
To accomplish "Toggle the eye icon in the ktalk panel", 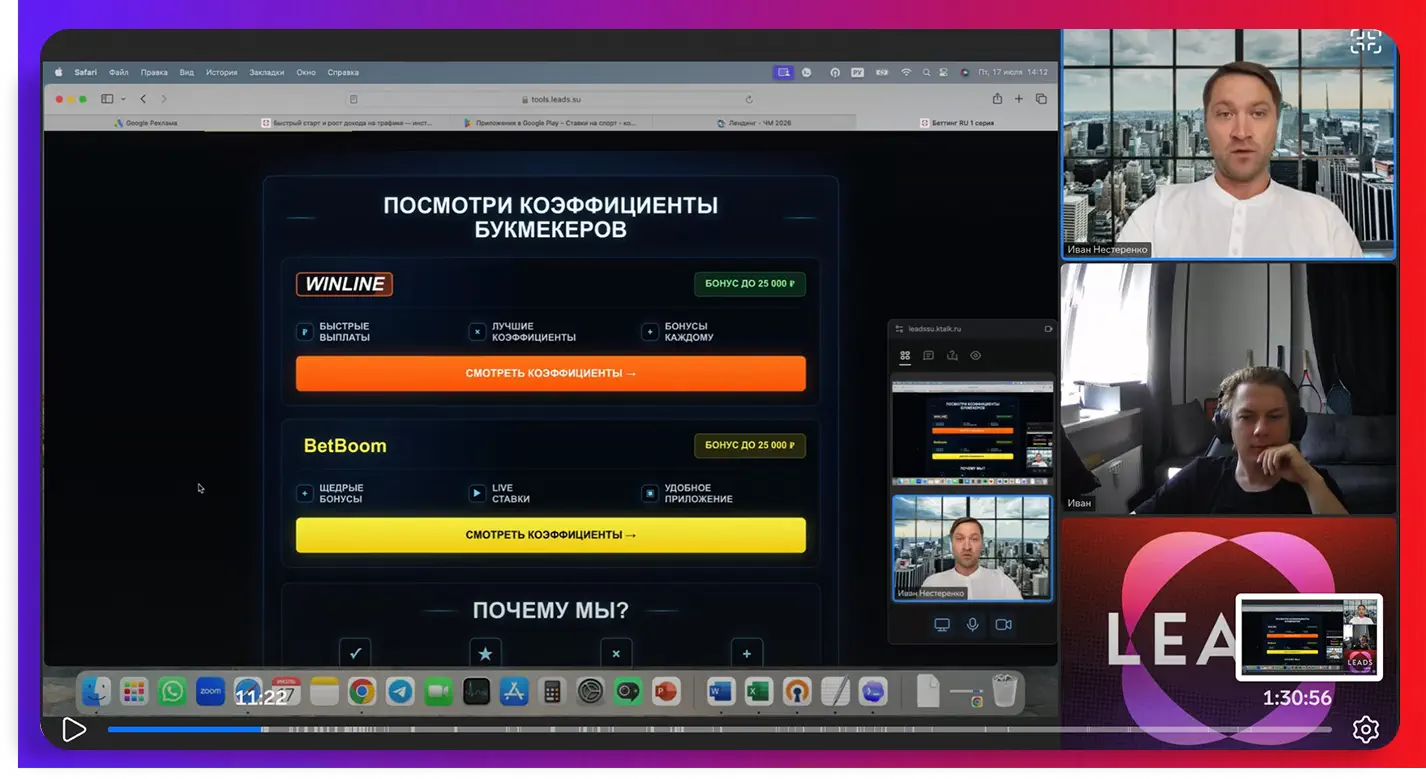I will [975, 356].
